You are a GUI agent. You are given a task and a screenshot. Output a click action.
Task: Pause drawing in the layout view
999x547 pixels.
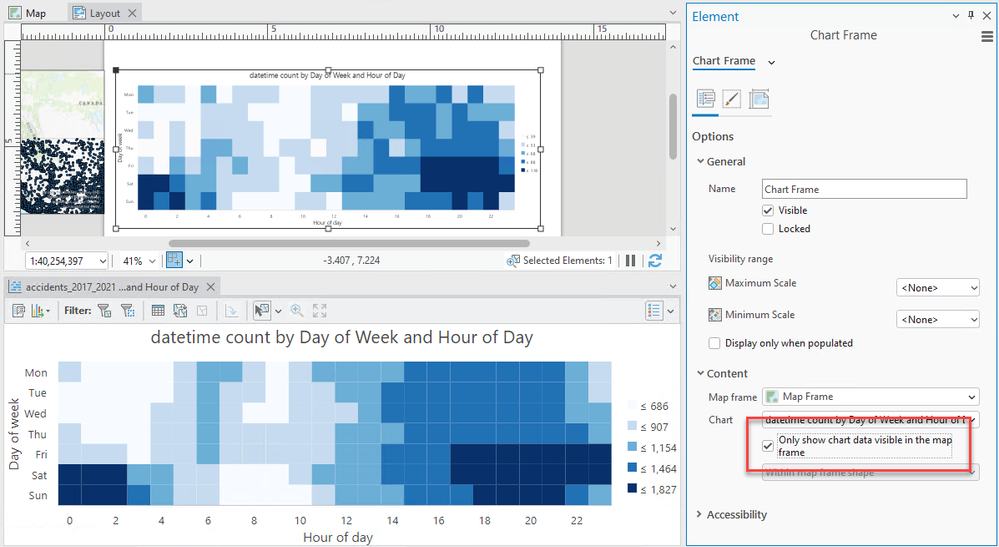(630, 260)
